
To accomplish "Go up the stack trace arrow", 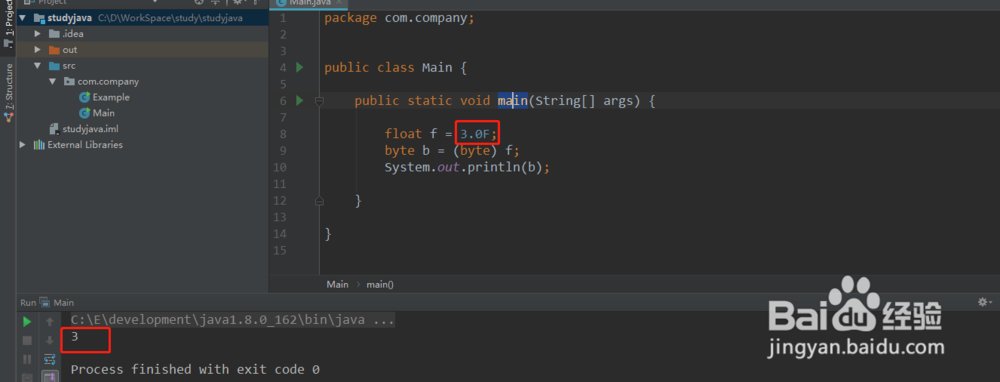I will [x=50, y=321].
